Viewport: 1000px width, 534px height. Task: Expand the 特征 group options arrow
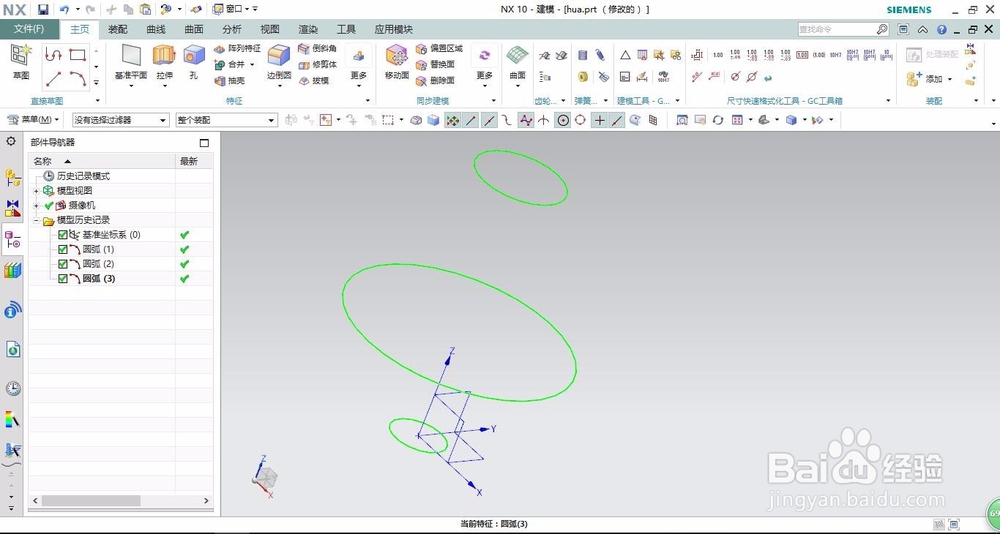pos(368,101)
